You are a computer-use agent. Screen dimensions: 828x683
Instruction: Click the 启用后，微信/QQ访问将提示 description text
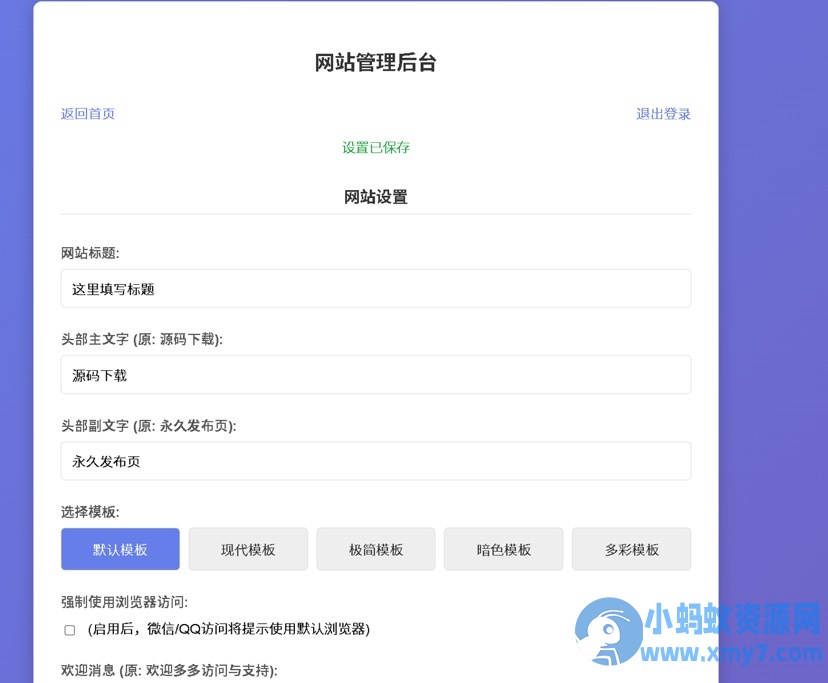pyautogui.click(x=229, y=629)
